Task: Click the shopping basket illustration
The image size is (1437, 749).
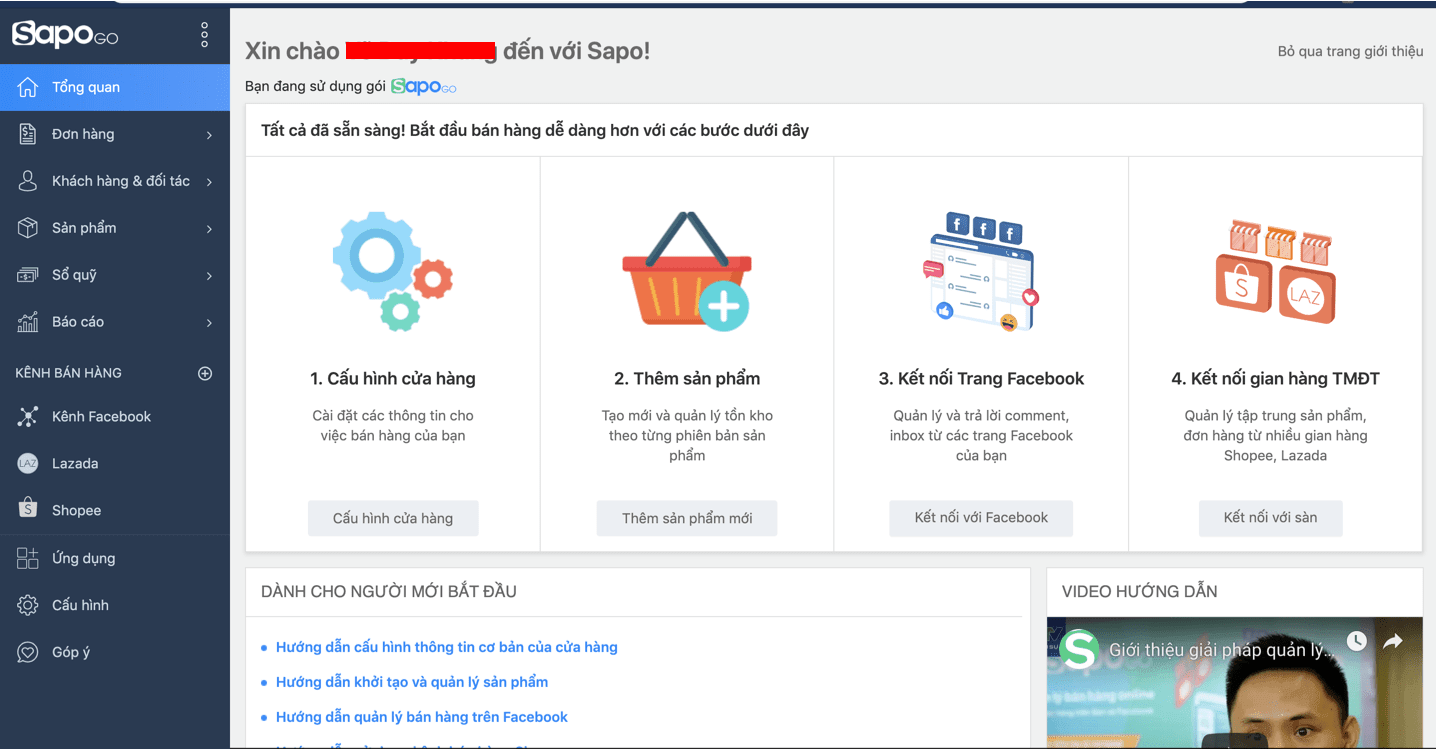Action: coord(686,270)
